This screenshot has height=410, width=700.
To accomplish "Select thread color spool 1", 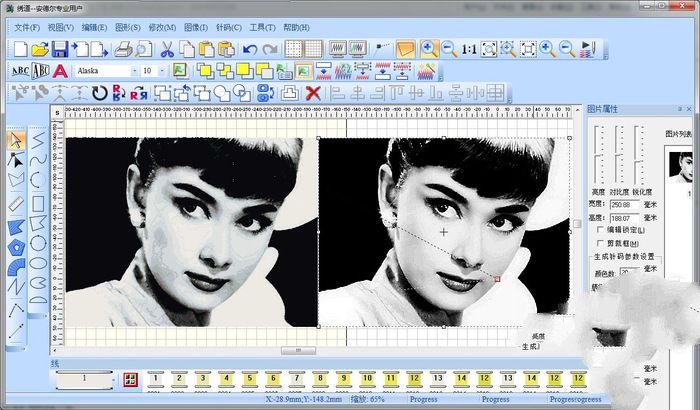I will [155, 380].
